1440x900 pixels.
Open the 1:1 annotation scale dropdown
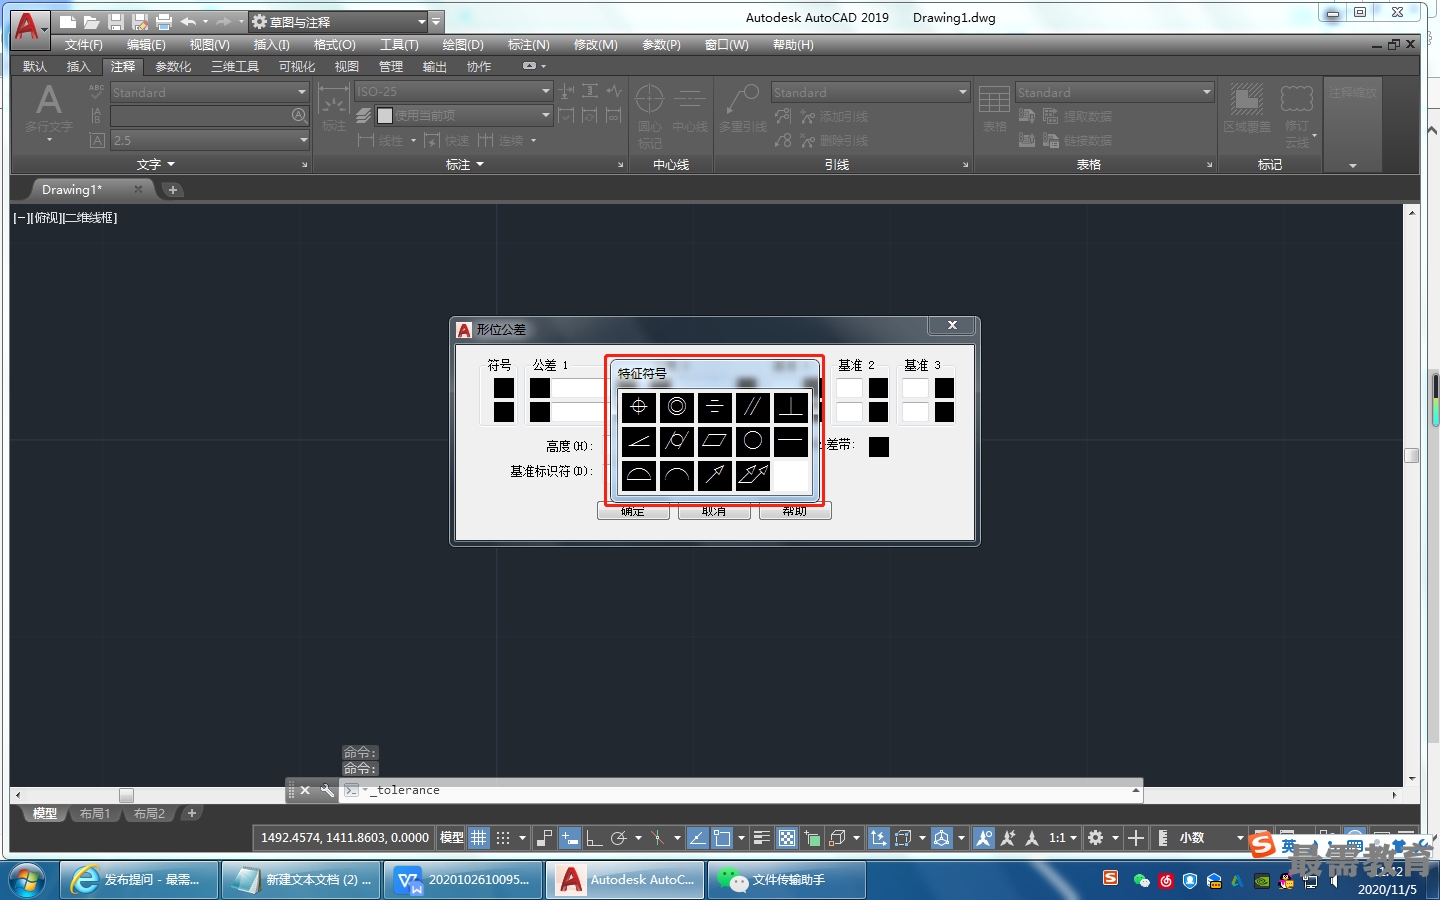click(1063, 838)
